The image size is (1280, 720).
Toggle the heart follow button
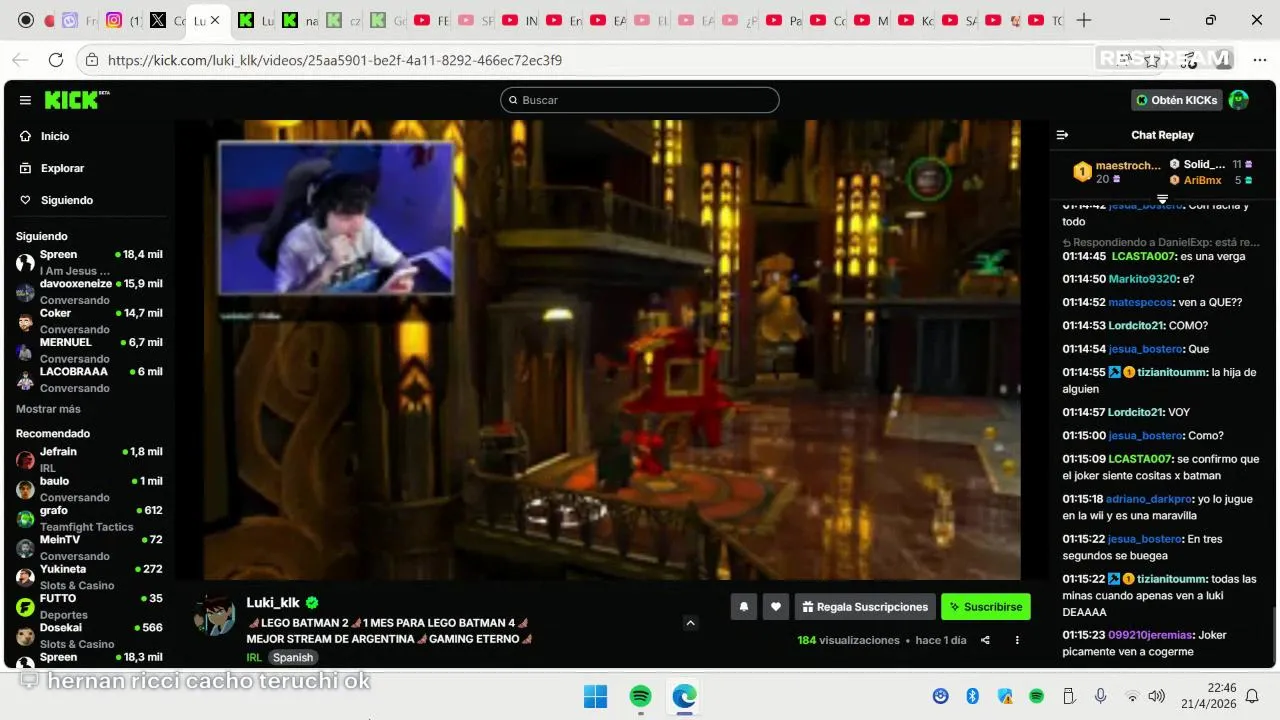[x=776, y=606]
